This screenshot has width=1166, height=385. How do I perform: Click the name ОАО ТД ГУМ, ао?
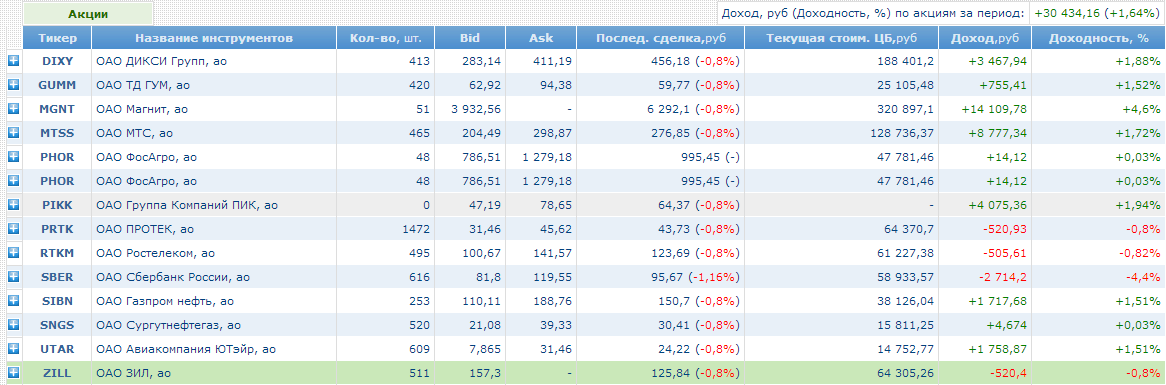pyautogui.click(x=143, y=85)
